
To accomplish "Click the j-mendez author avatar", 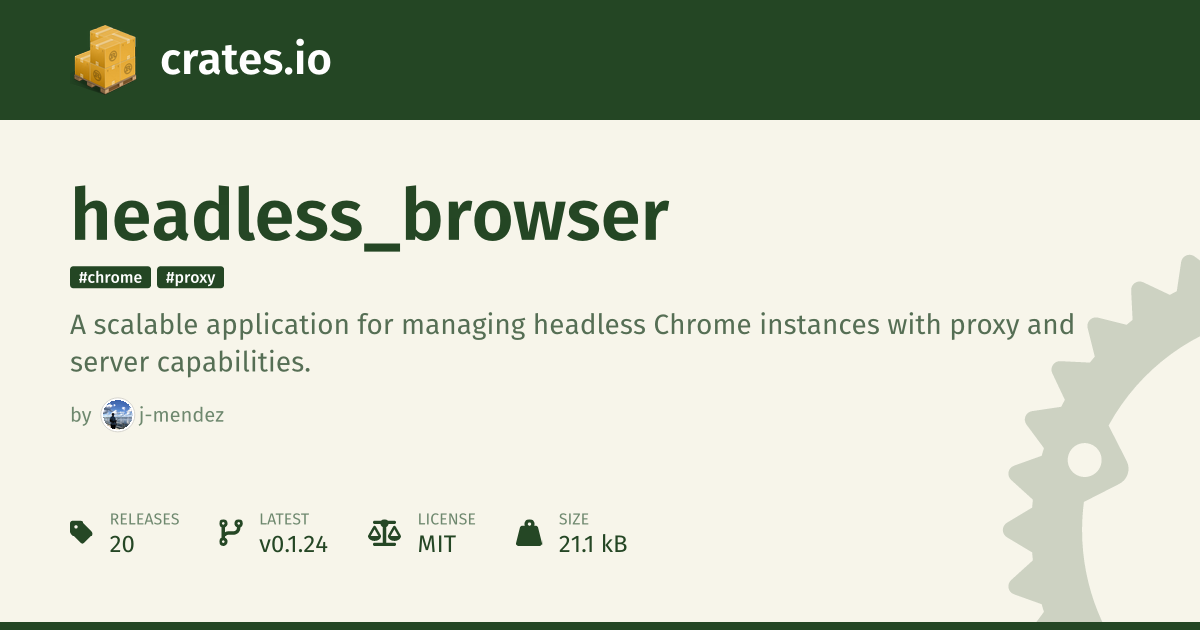I will pyautogui.click(x=118, y=415).
